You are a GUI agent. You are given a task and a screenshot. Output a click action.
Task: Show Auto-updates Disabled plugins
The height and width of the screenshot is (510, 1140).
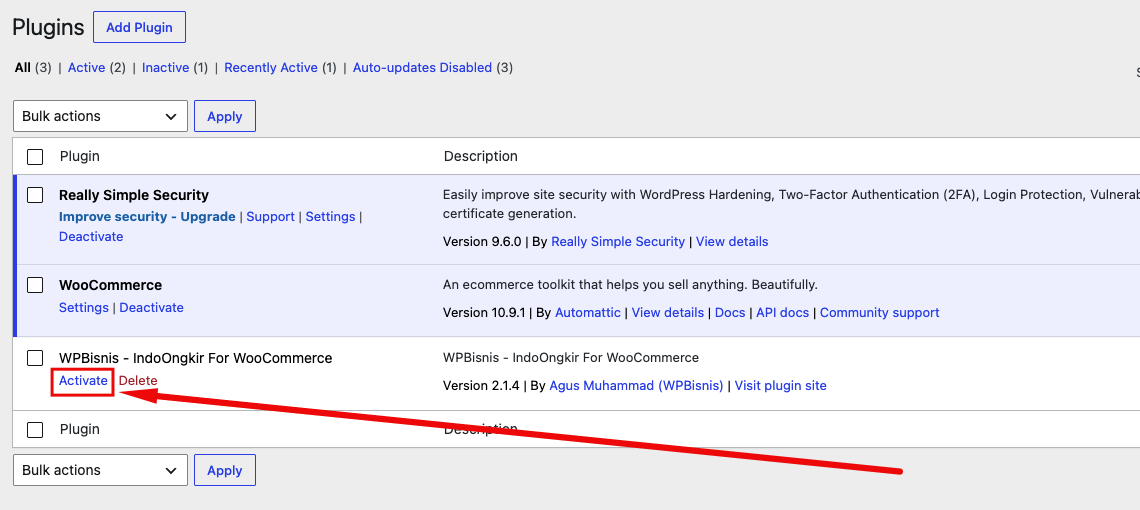coord(422,68)
